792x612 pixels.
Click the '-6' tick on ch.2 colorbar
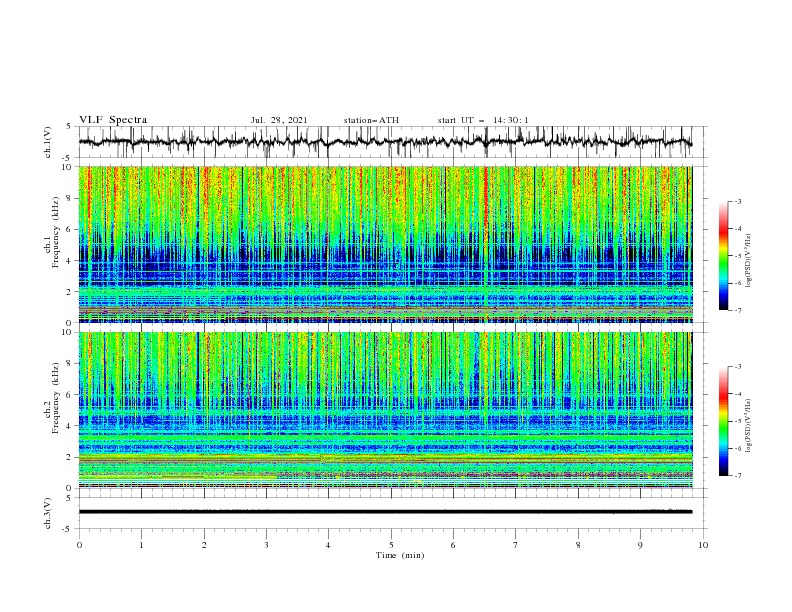737,448
